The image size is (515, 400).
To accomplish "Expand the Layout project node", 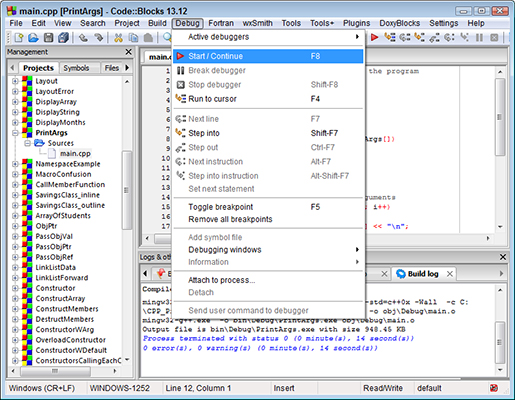I will coord(15,81).
